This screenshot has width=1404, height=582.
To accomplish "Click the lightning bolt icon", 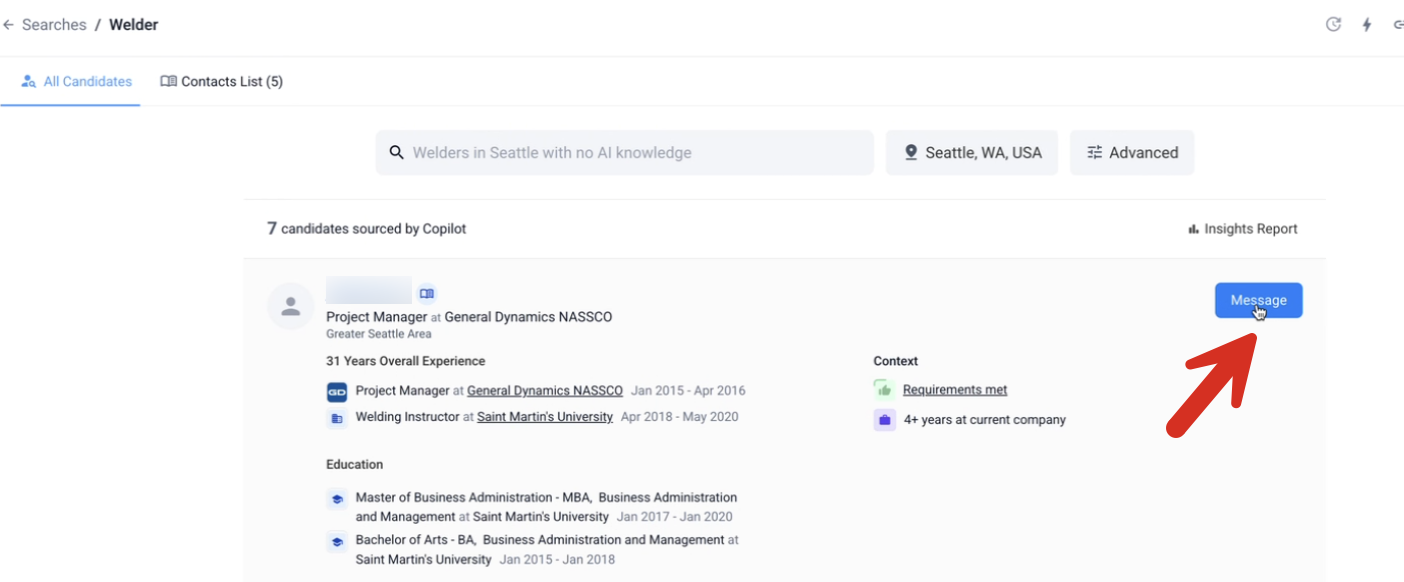I will [x=1367, y=25].
